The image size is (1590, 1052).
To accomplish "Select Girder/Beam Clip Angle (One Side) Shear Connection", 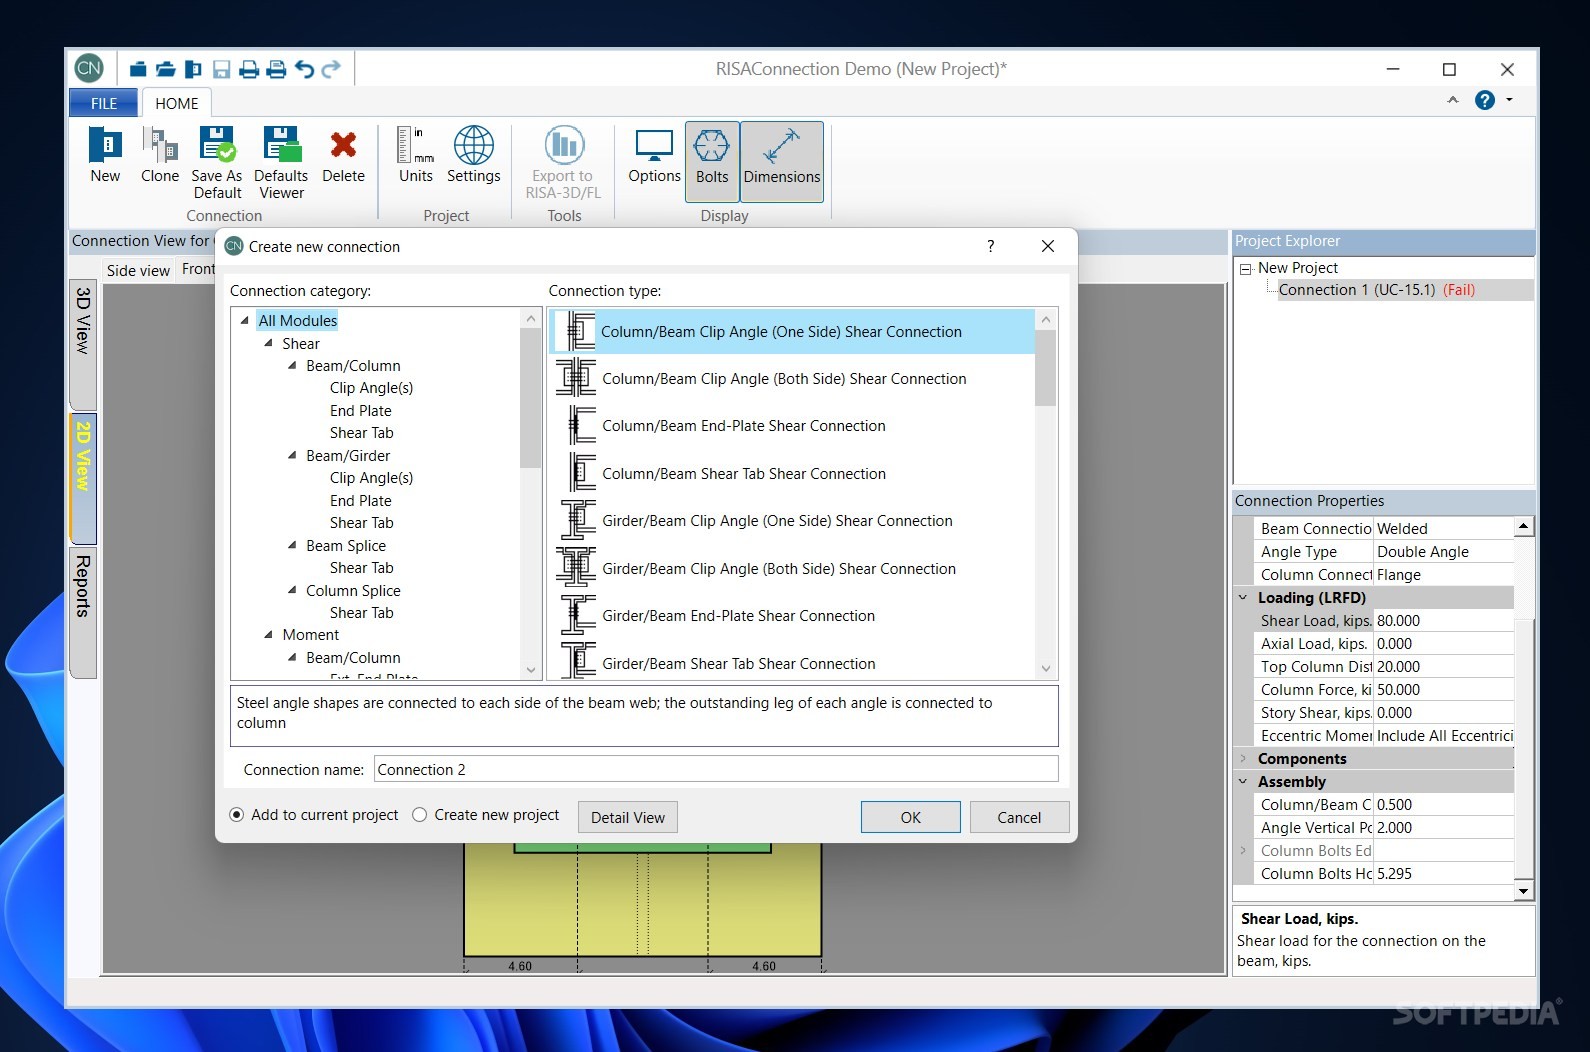I will pyautogui.click(x=791, y=521).
